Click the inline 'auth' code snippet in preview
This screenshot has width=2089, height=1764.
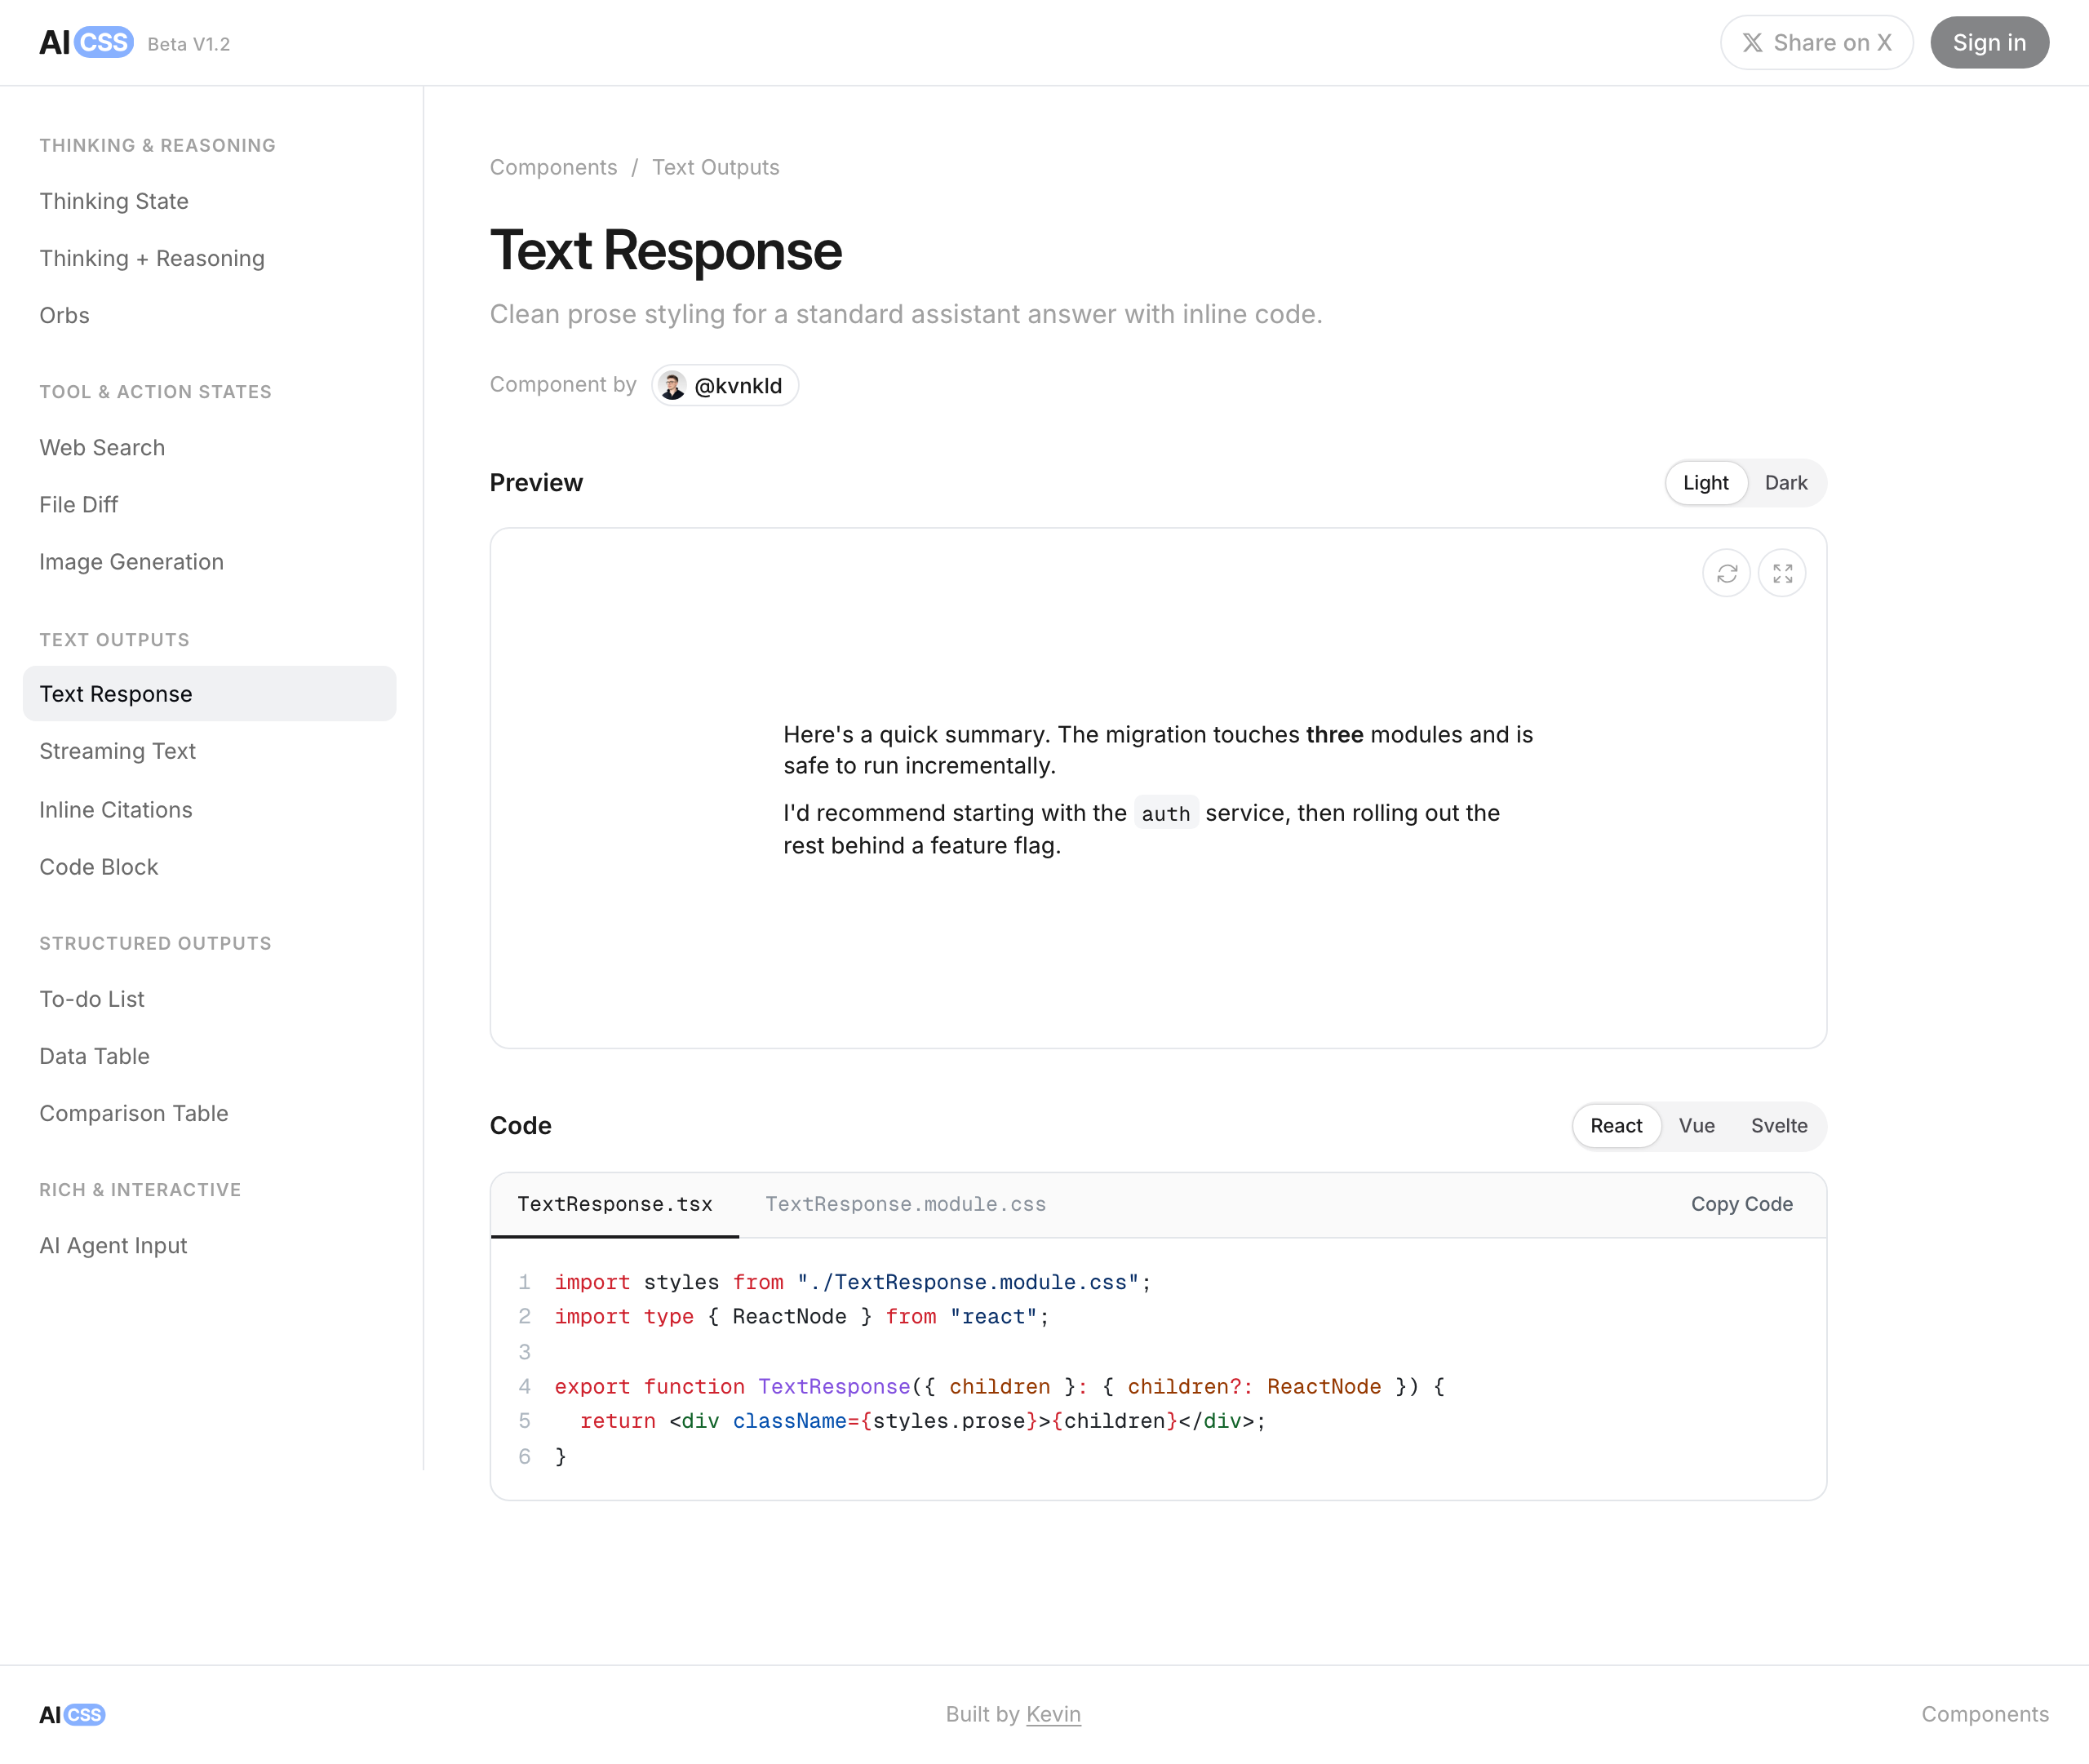1165,814
